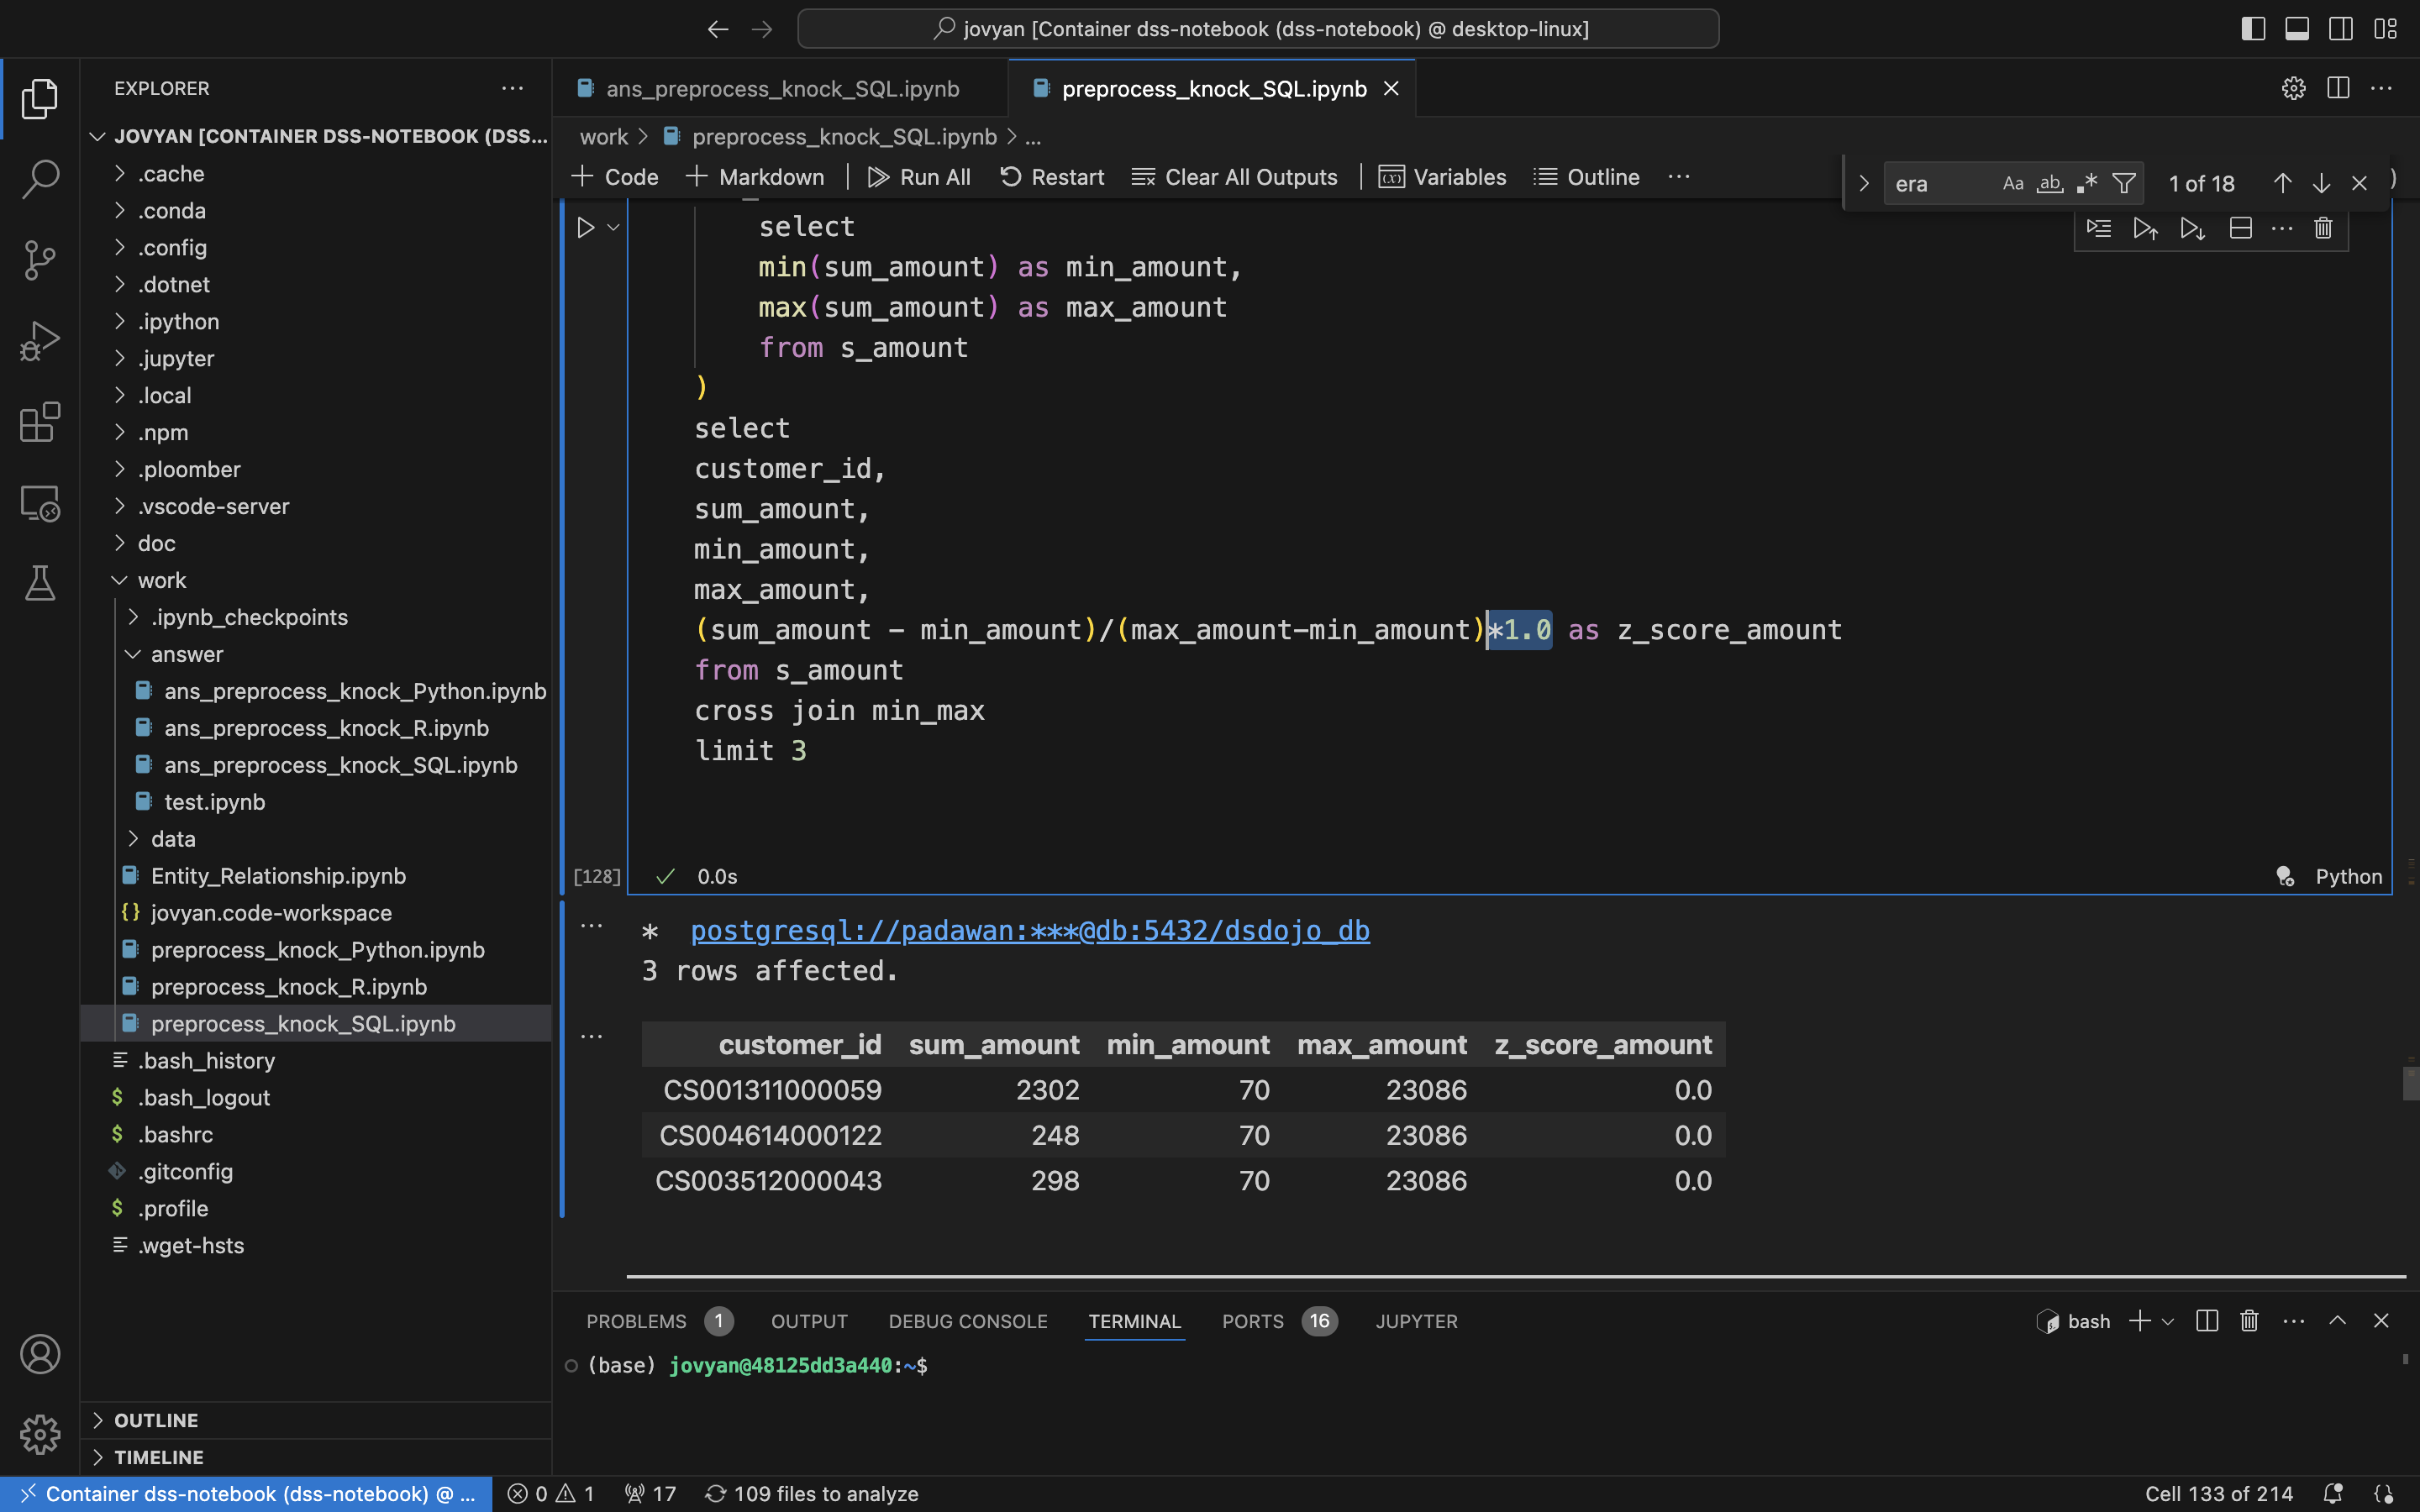
Task: Run by line in cell toolbar
Action: [x=2099, y=229]
